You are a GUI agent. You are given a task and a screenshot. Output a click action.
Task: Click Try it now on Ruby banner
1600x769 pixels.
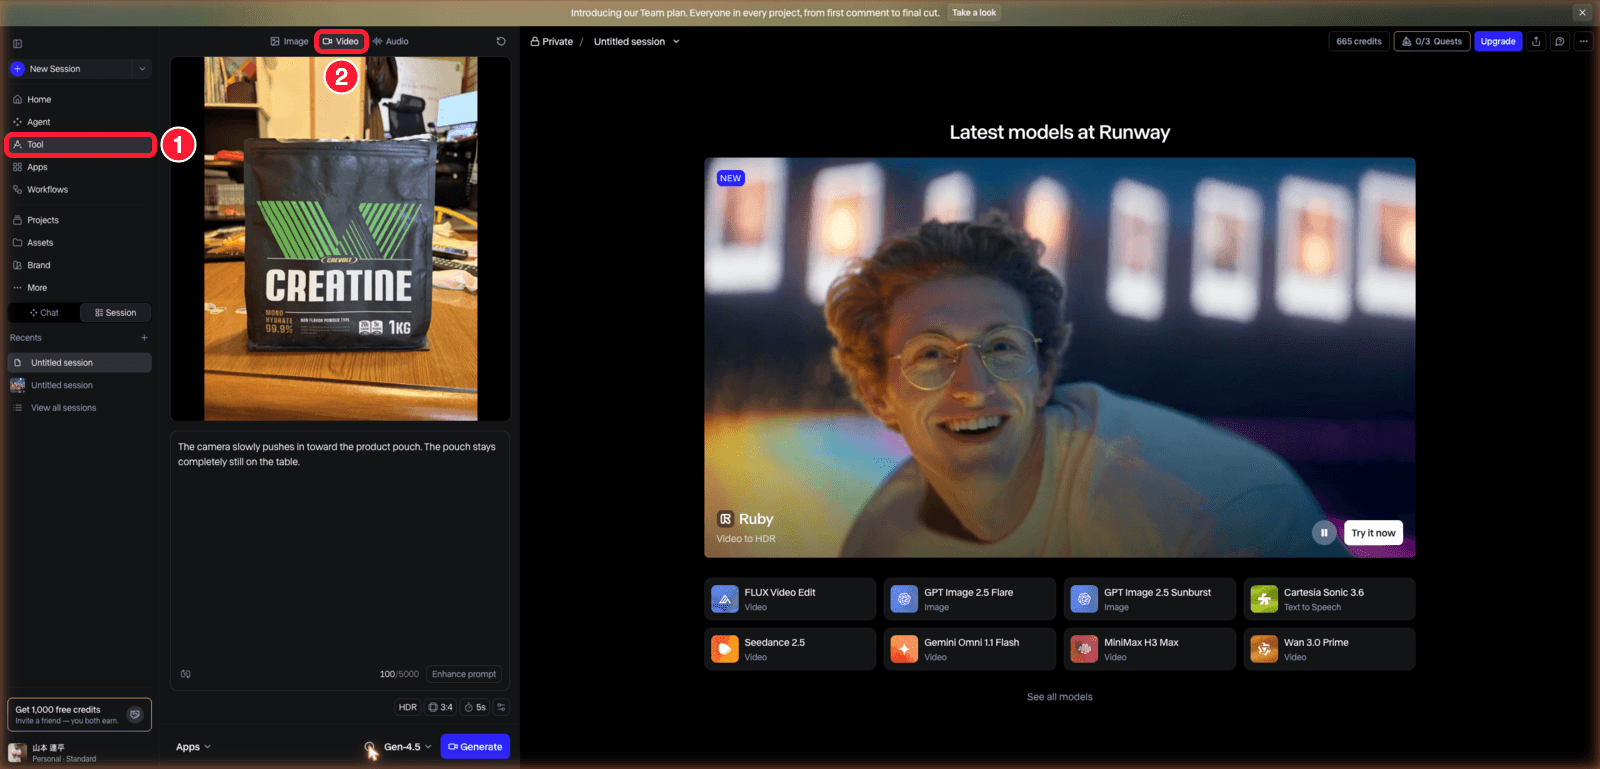pyautogui.click(x=1373, y=533)
